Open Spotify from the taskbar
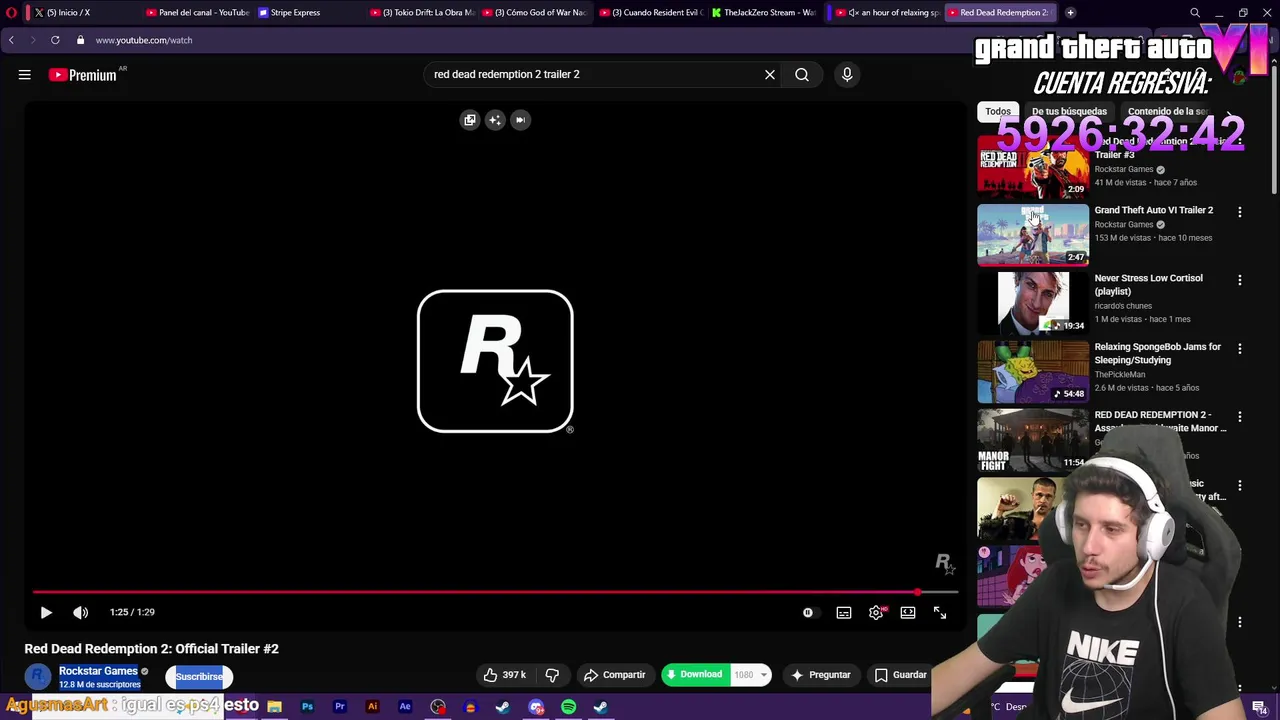1280x720 pixels. [568, 707]
